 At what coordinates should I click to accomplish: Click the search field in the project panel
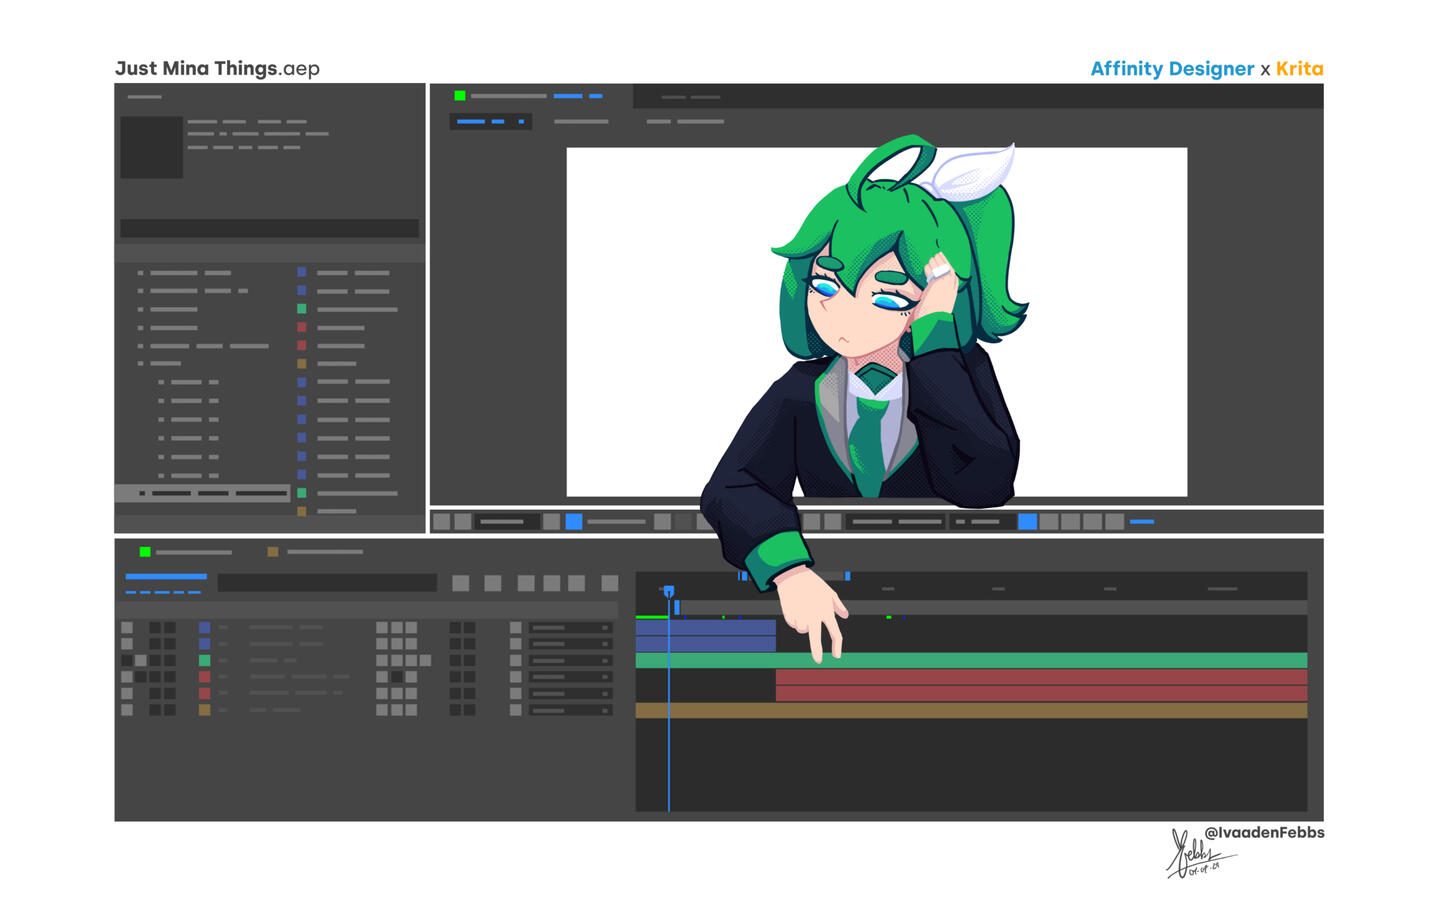click(269, 228)
